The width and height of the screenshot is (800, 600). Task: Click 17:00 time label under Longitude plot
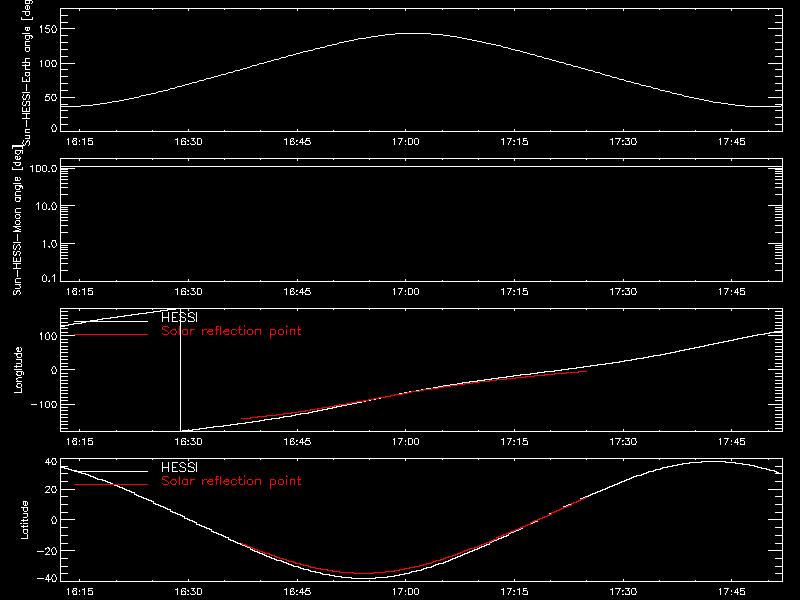tap(406, 442)
